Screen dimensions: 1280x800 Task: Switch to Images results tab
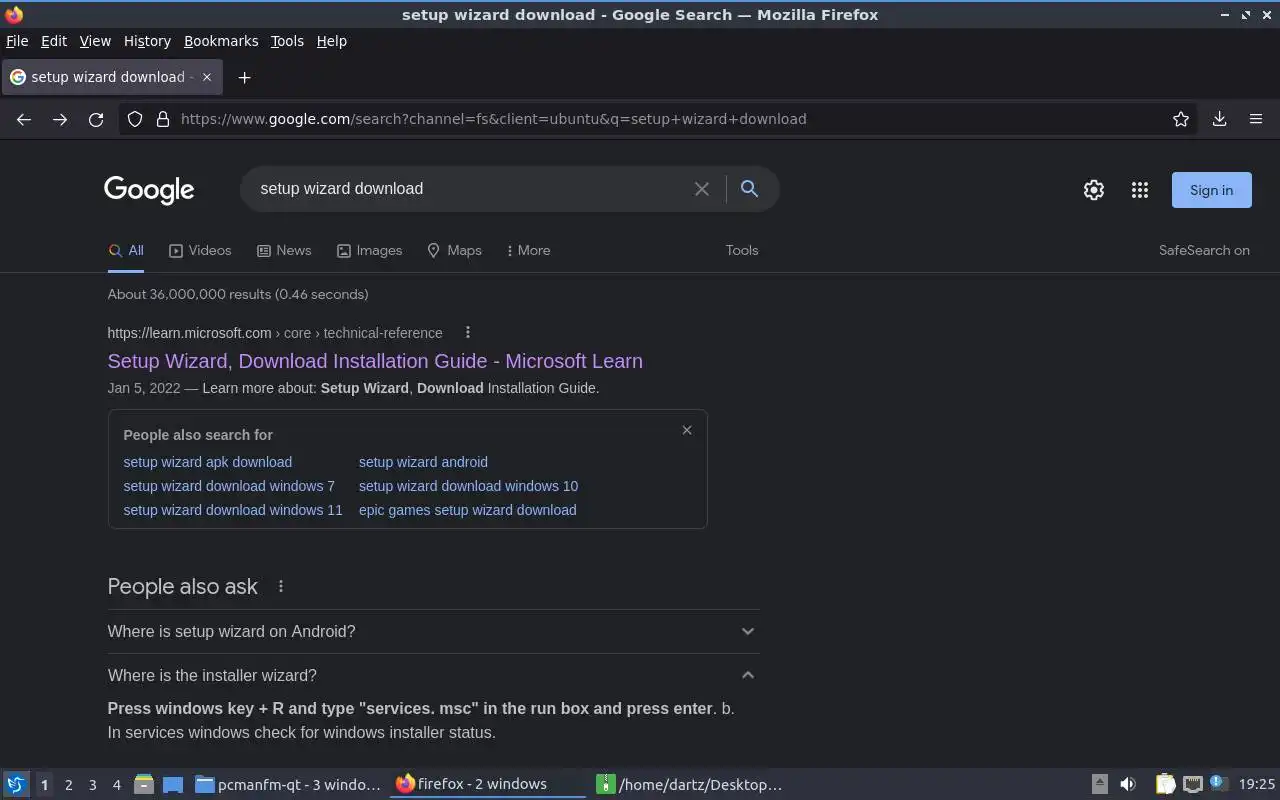(369, 250)
